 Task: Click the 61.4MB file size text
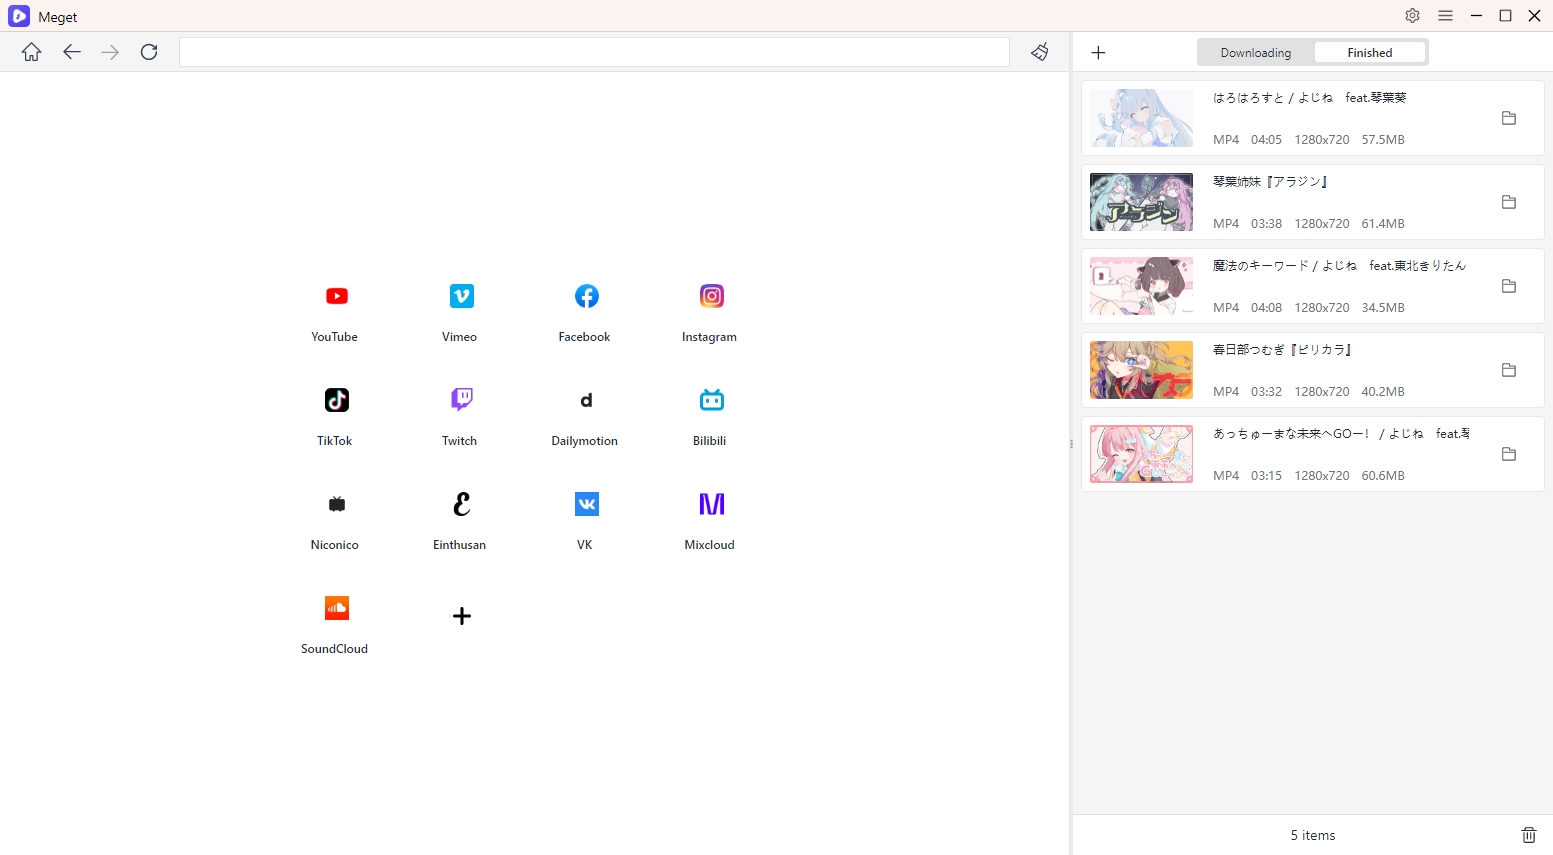1383,224
